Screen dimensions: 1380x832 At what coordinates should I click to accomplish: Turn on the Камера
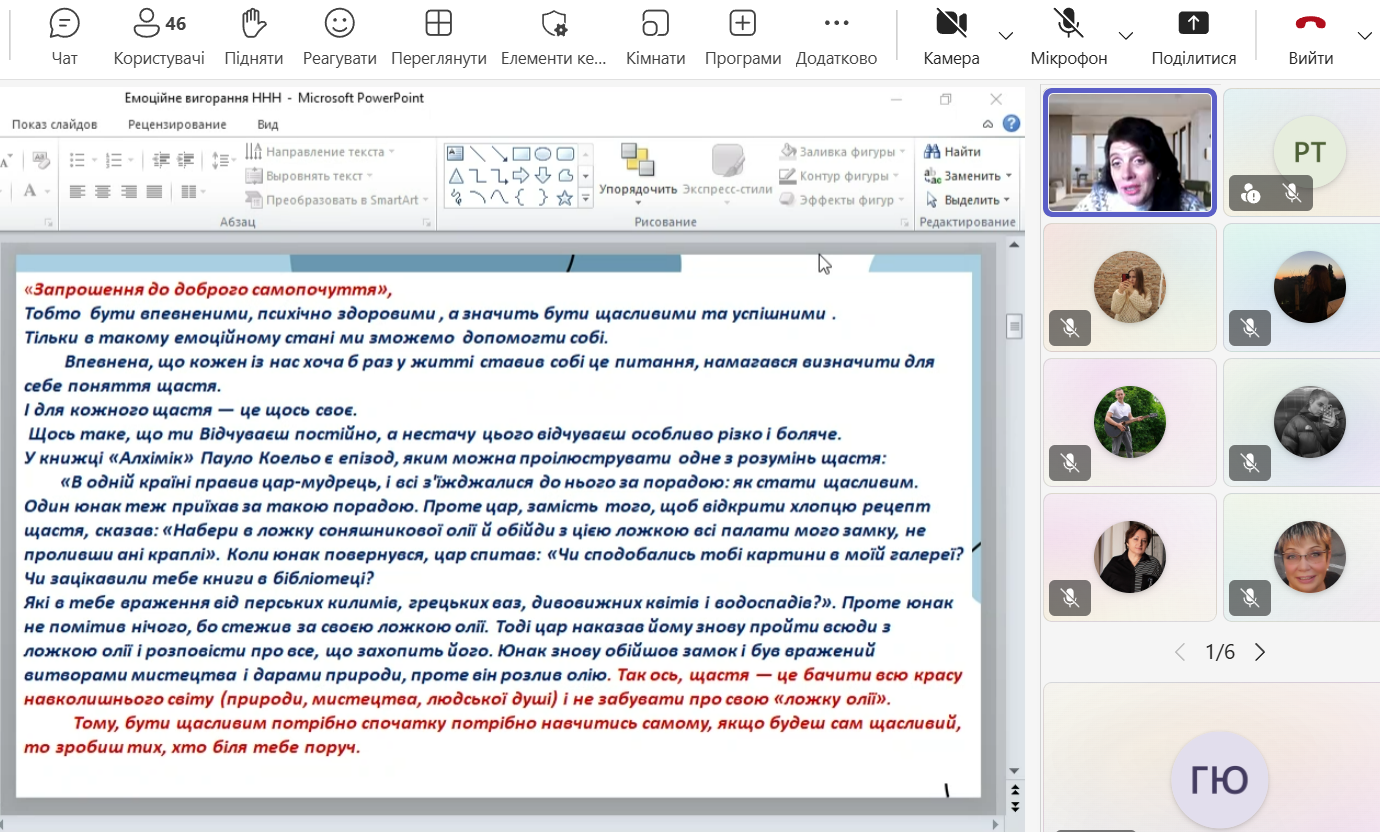click(x=951, y=38)
